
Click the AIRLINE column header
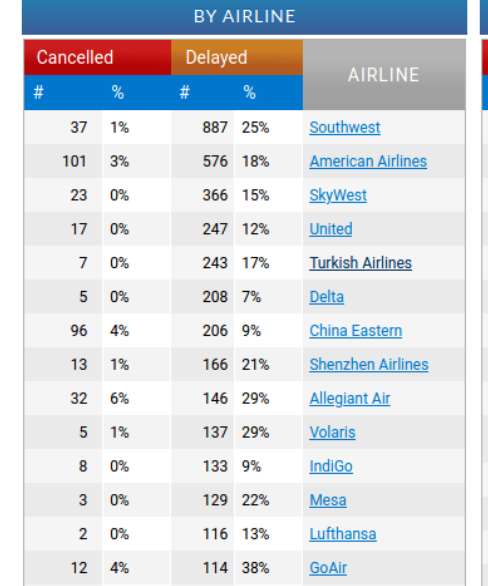pyautogui.click(x=384, y=75)
